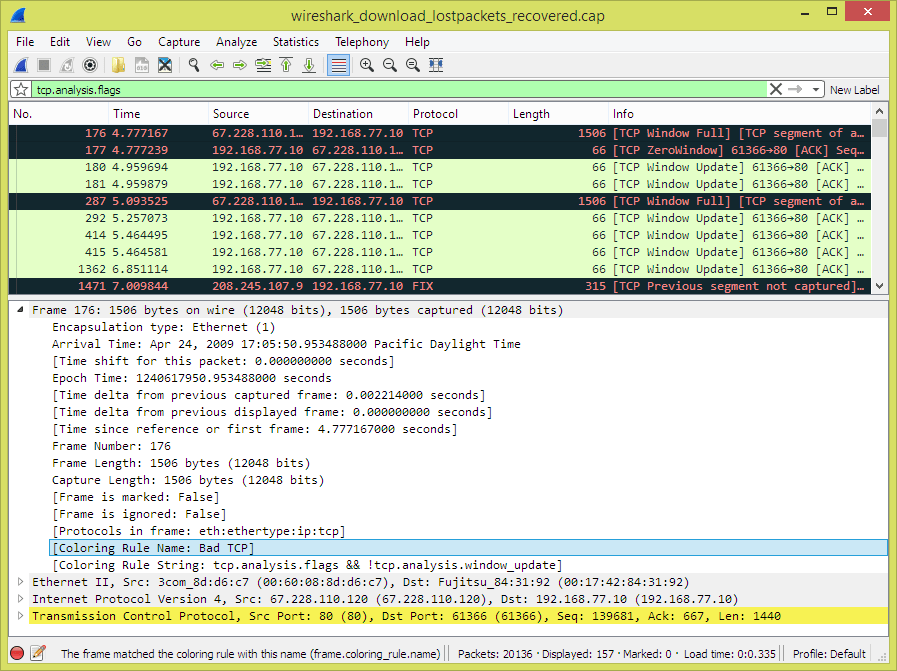Stop the packet capture
Viewport: 897px width, 671px height.
click(42, 65)
